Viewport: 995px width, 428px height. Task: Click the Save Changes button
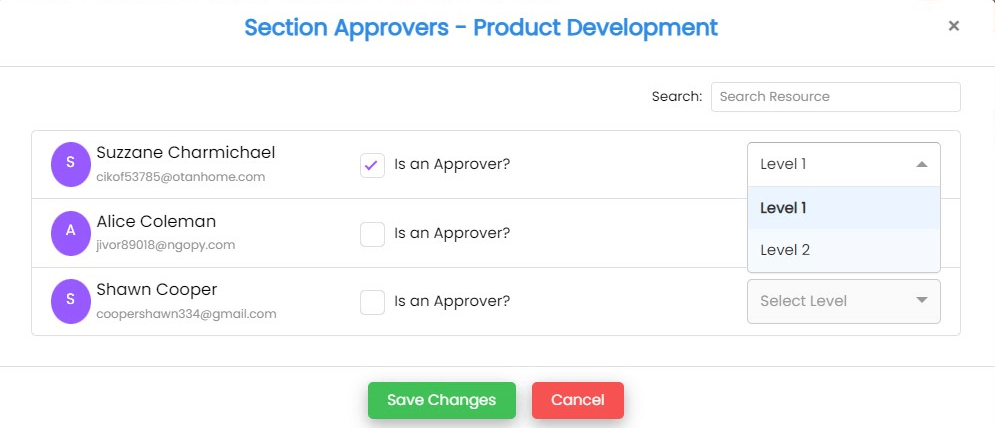(x=441, y=400)
